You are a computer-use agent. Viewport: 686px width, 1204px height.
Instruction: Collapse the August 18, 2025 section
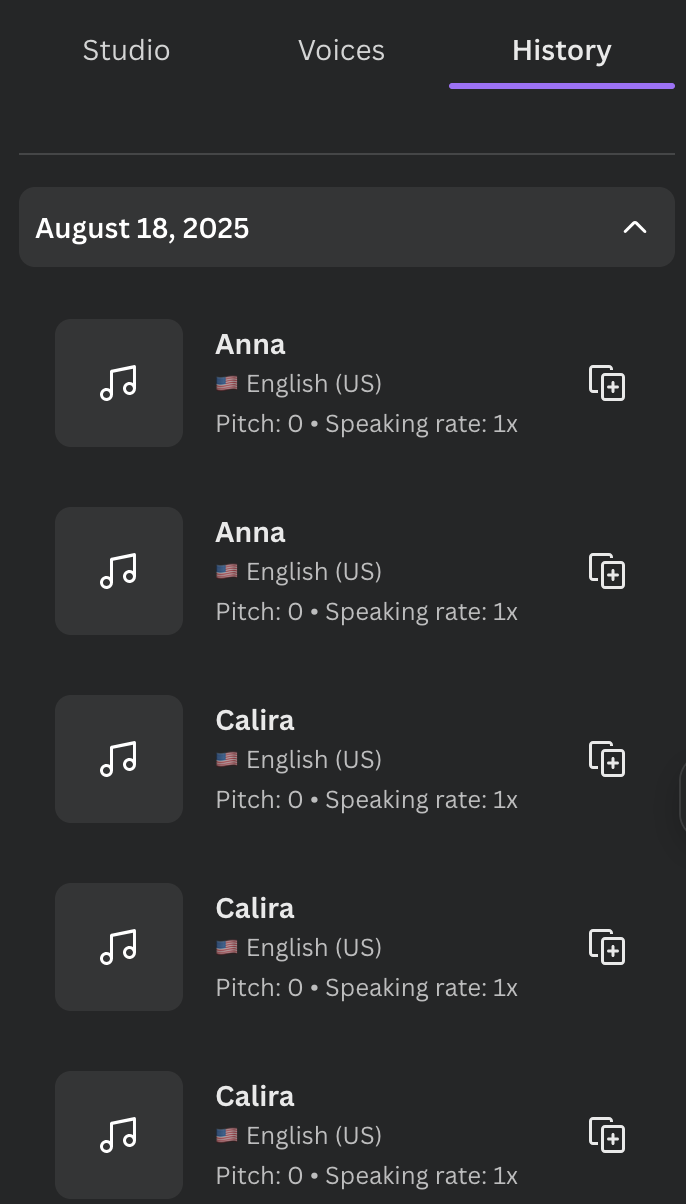tap(635, 228)
